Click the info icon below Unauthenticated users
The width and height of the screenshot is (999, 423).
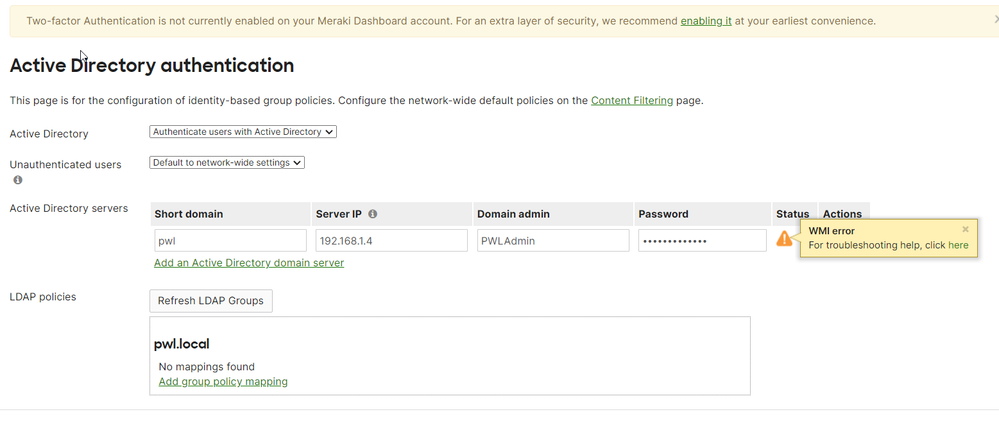click(x=18, y=181)
